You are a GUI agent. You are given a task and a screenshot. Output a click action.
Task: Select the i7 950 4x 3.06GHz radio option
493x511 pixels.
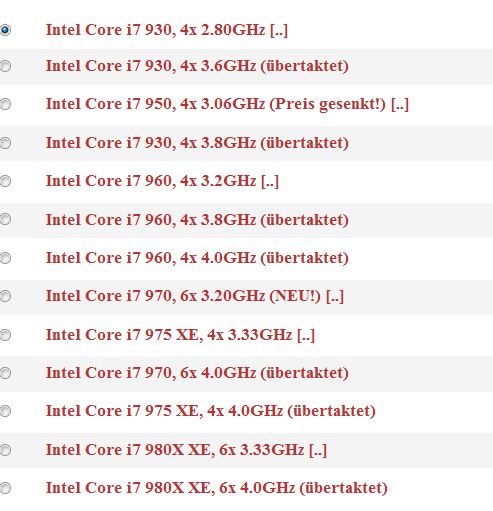click(x=5, y=104)
